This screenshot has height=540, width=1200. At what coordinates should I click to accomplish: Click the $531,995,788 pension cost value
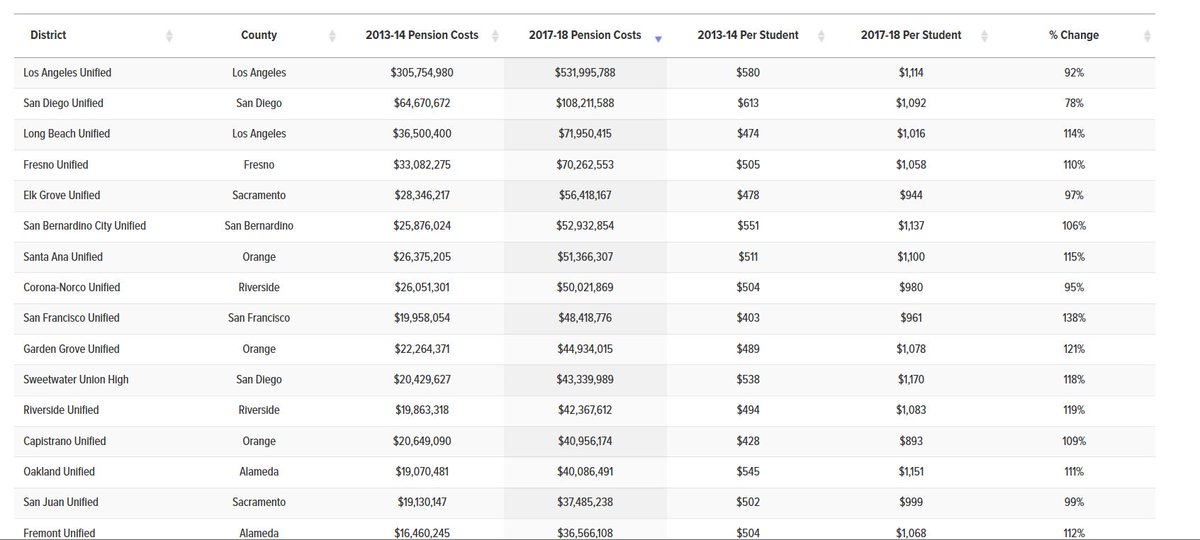coord(585,72)
